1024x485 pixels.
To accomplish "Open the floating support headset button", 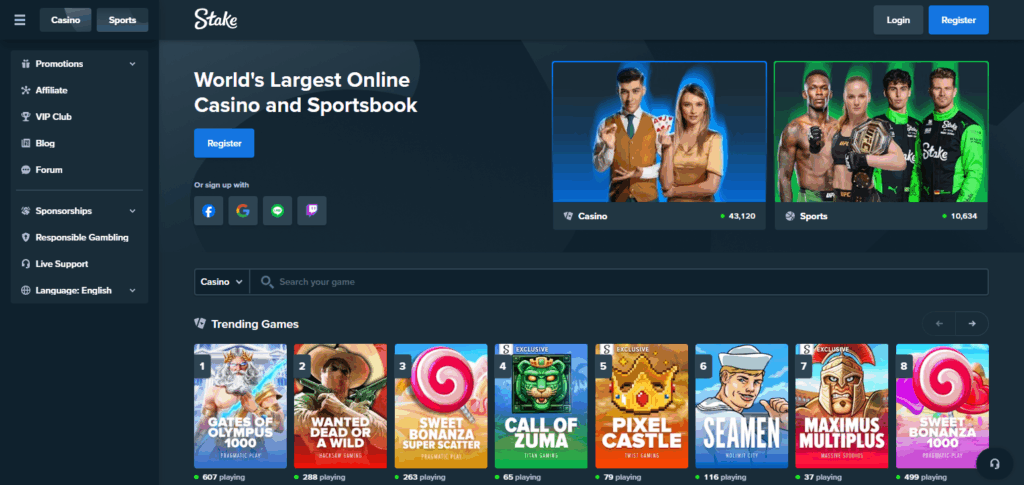I will click(x=995, y=463).
